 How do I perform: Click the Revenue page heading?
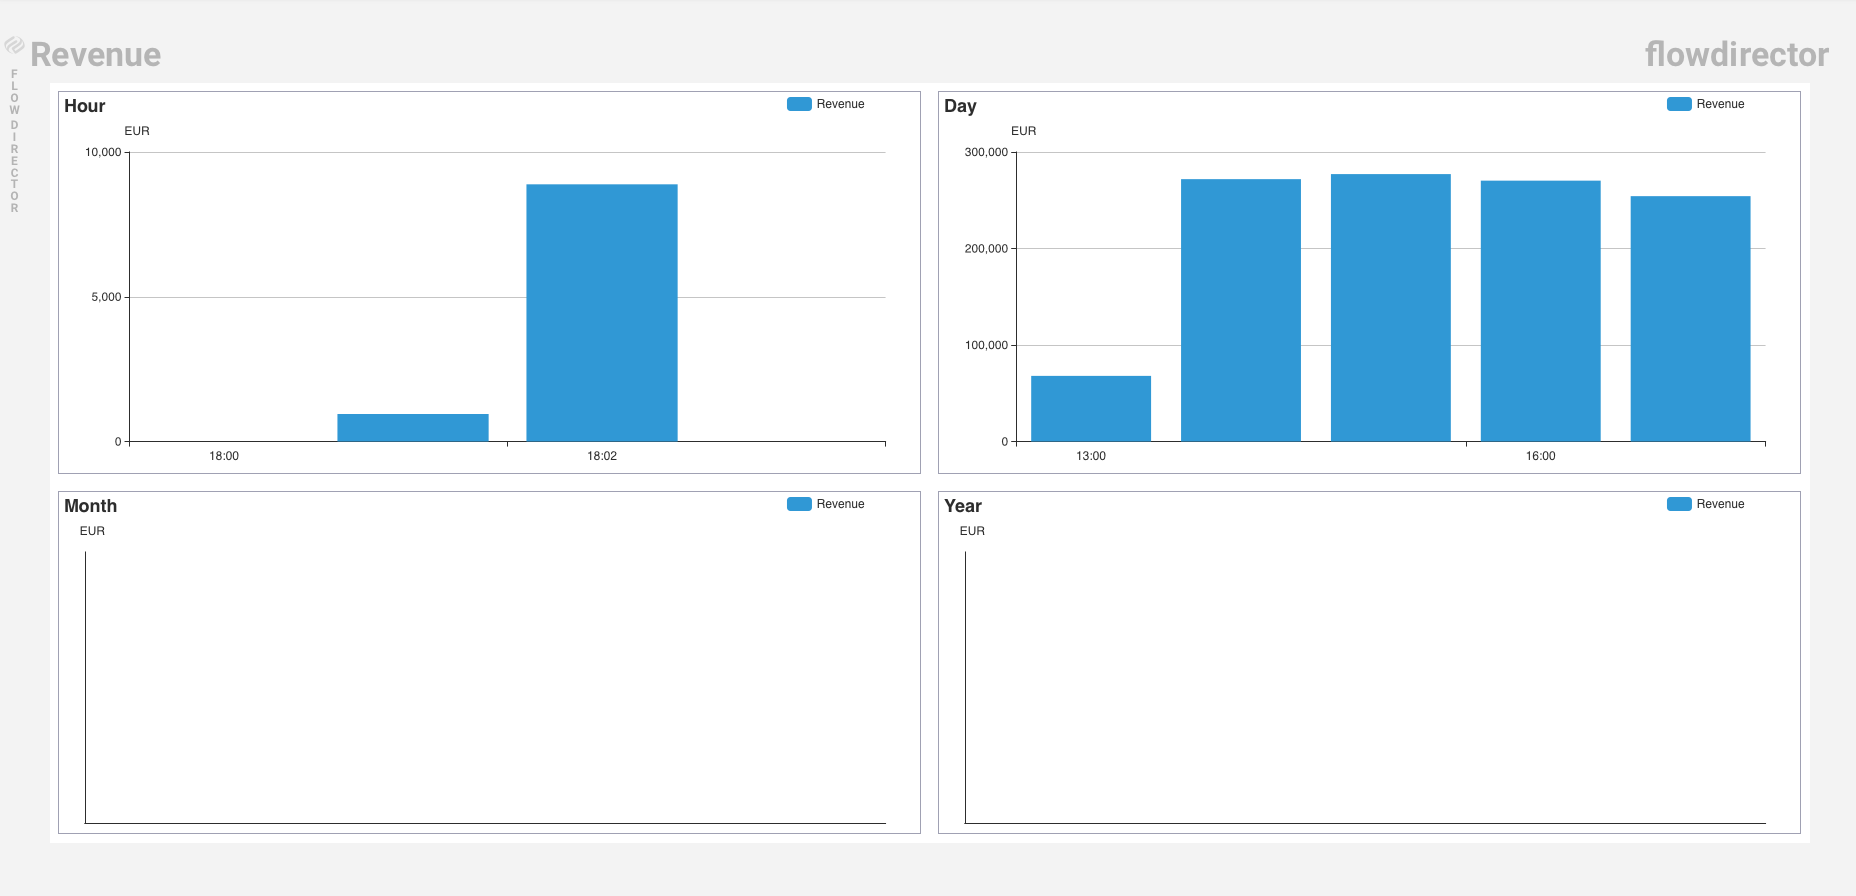tap(96, 54)
